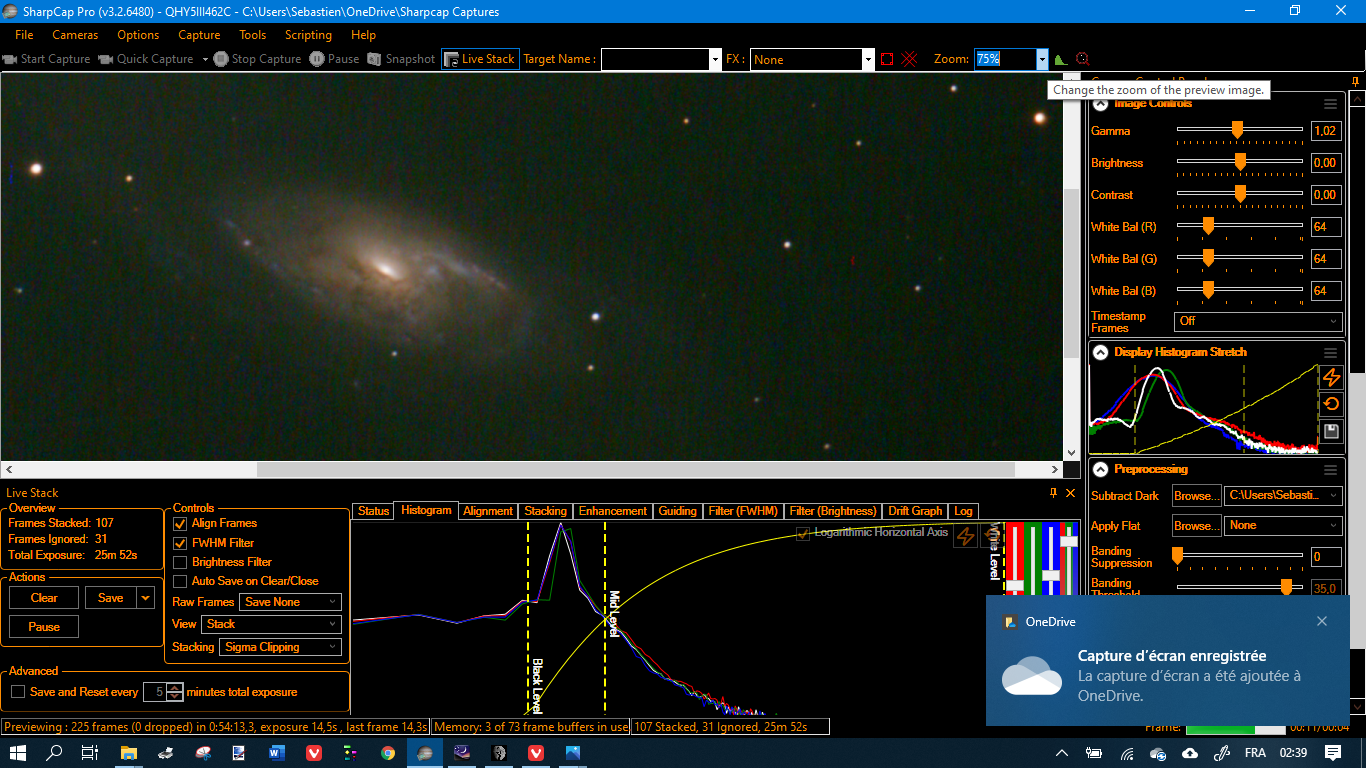Screen dimensions: 1366x768
Task: Click the Contrast value field
Action: (1326, 195)
